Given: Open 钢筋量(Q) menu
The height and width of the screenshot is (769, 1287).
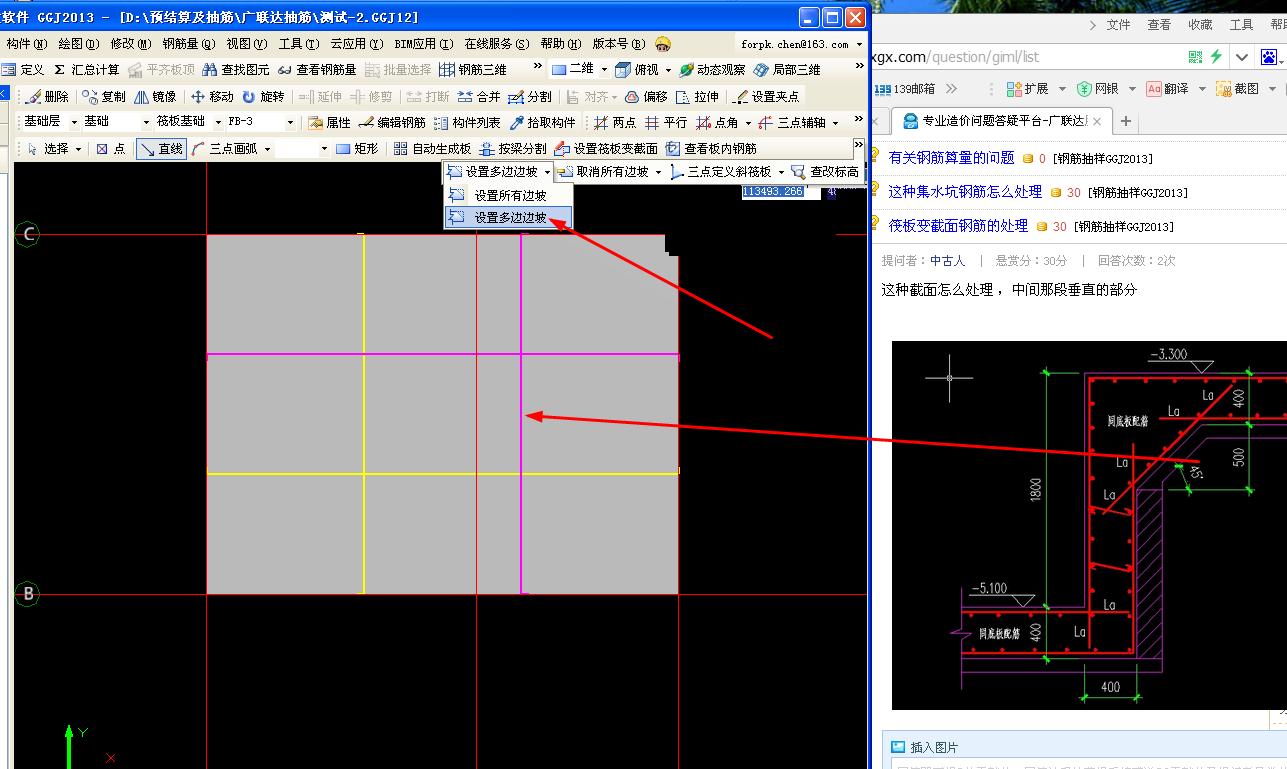Looking at the screenshot, I should (188, 44).
